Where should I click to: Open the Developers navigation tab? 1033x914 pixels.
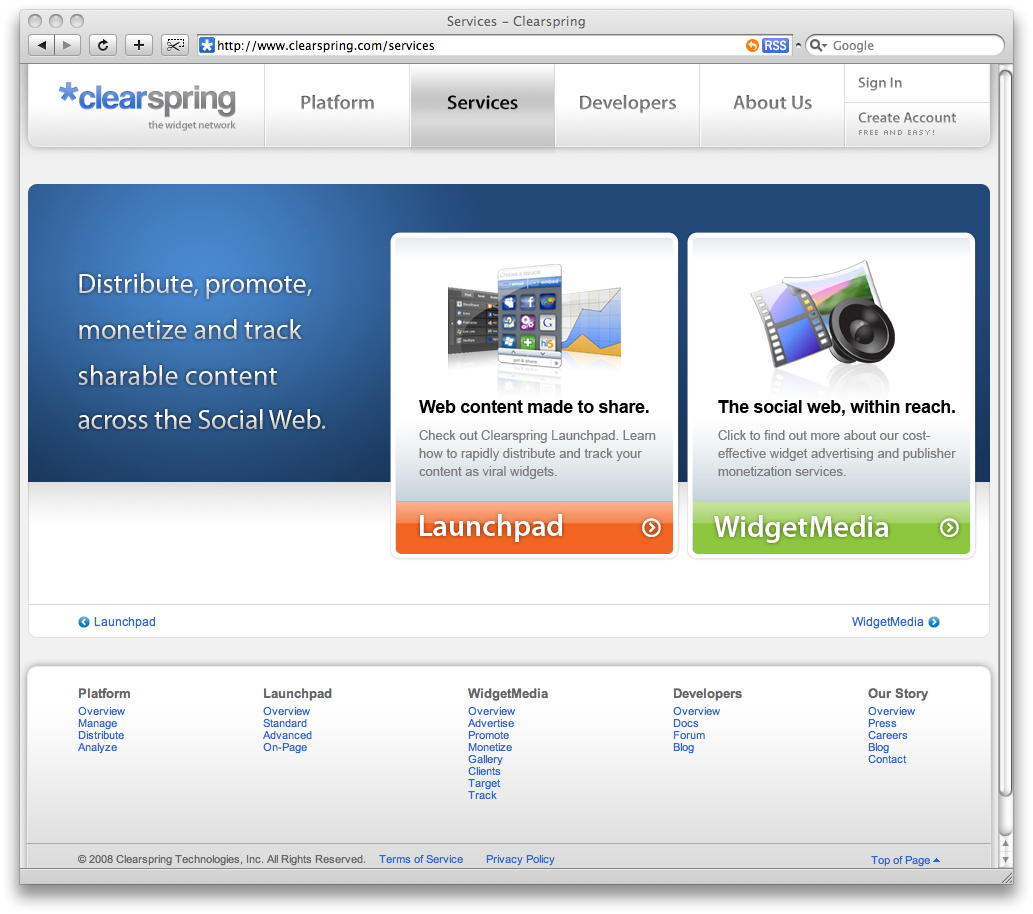point(627,105)
